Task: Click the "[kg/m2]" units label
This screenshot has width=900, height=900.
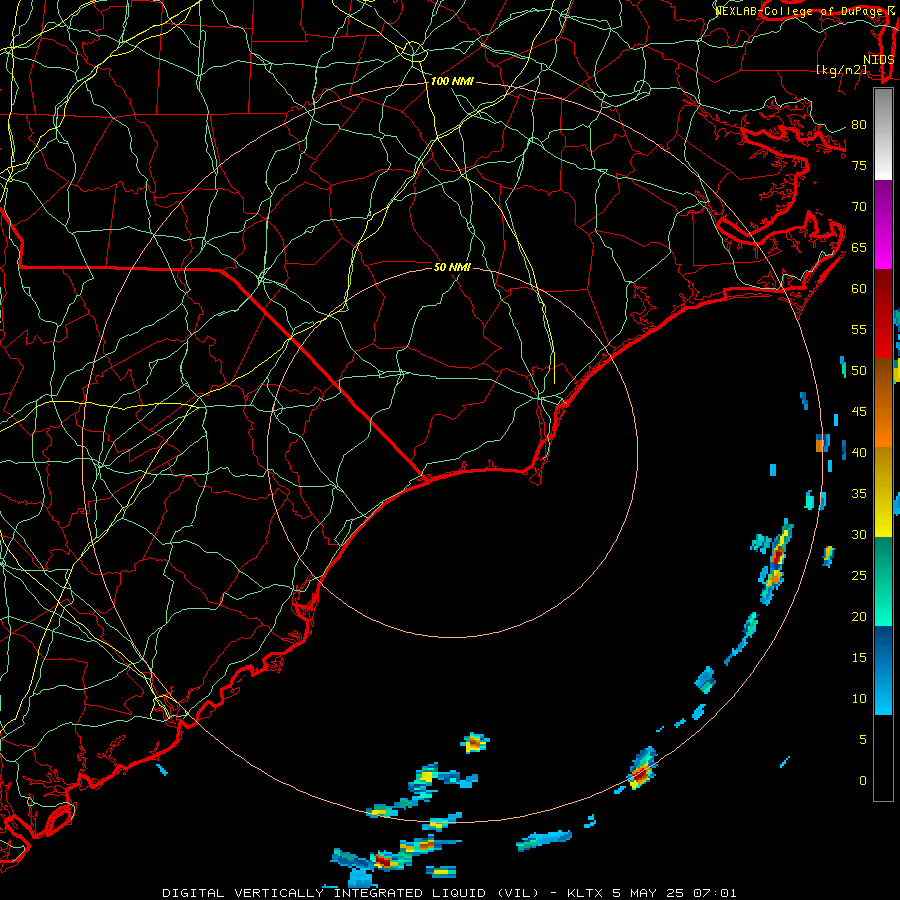Action: (x=842, y=70)
